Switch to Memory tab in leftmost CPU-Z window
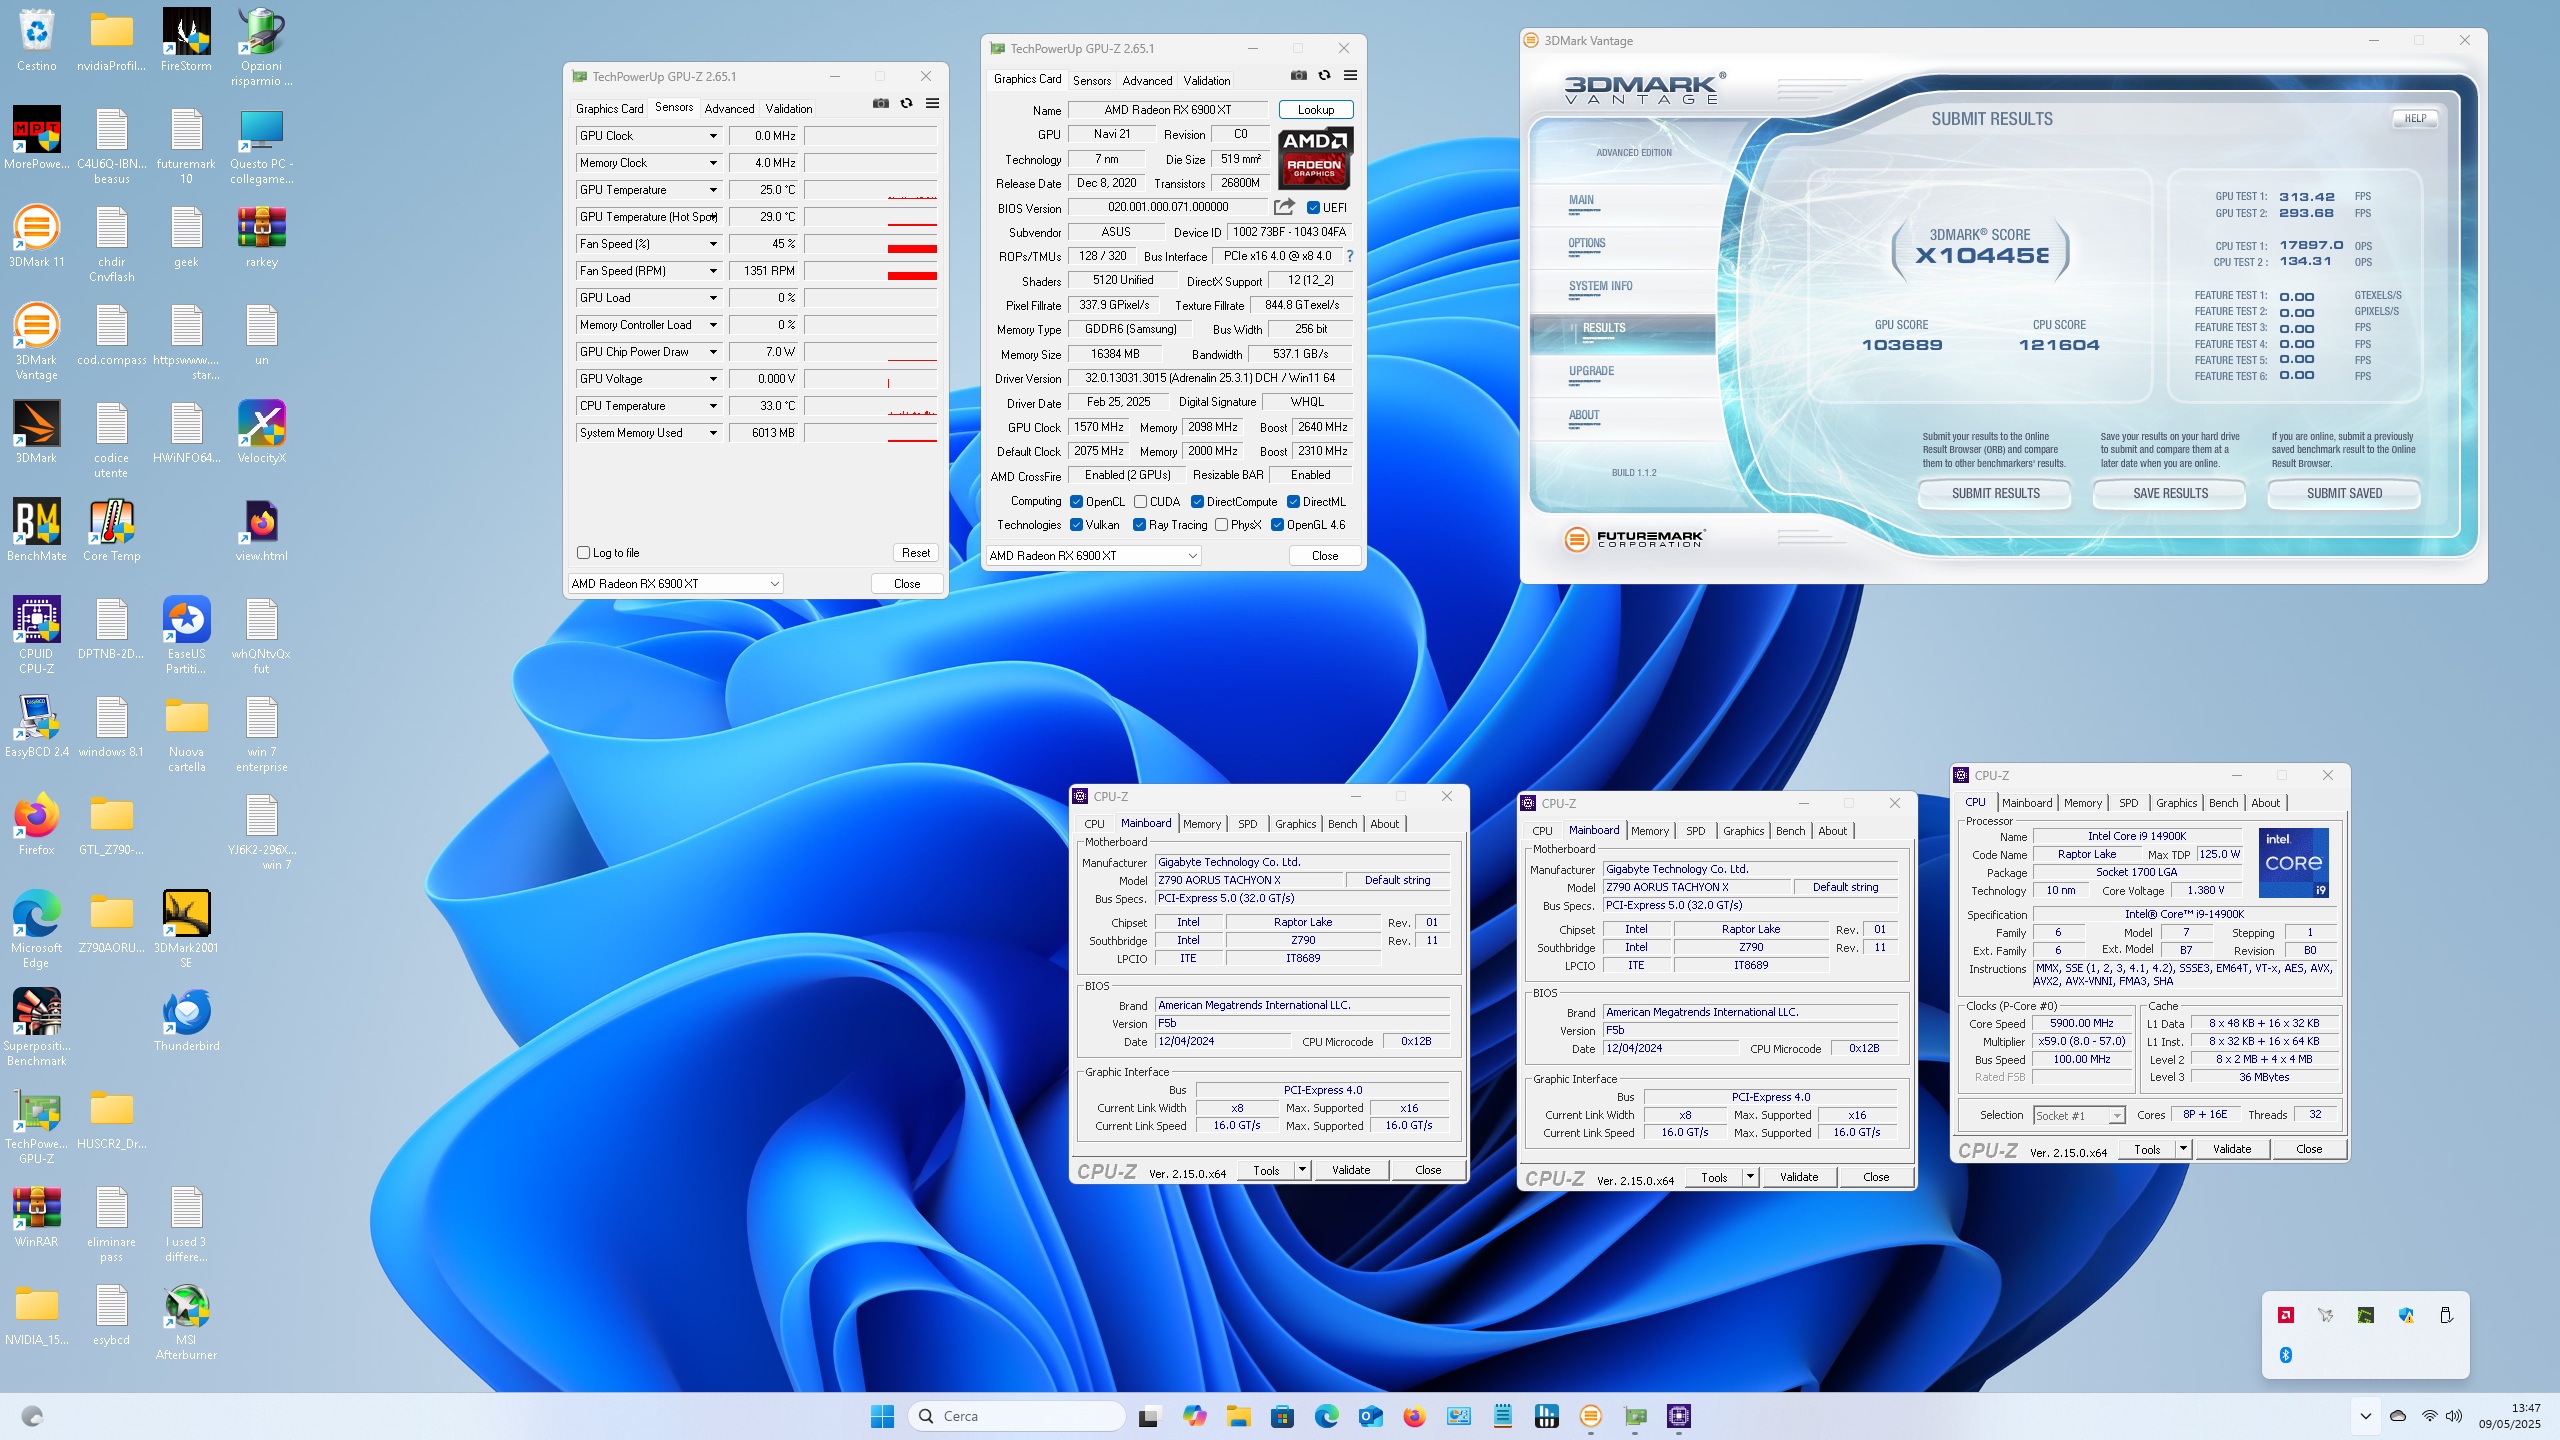 1202,824
